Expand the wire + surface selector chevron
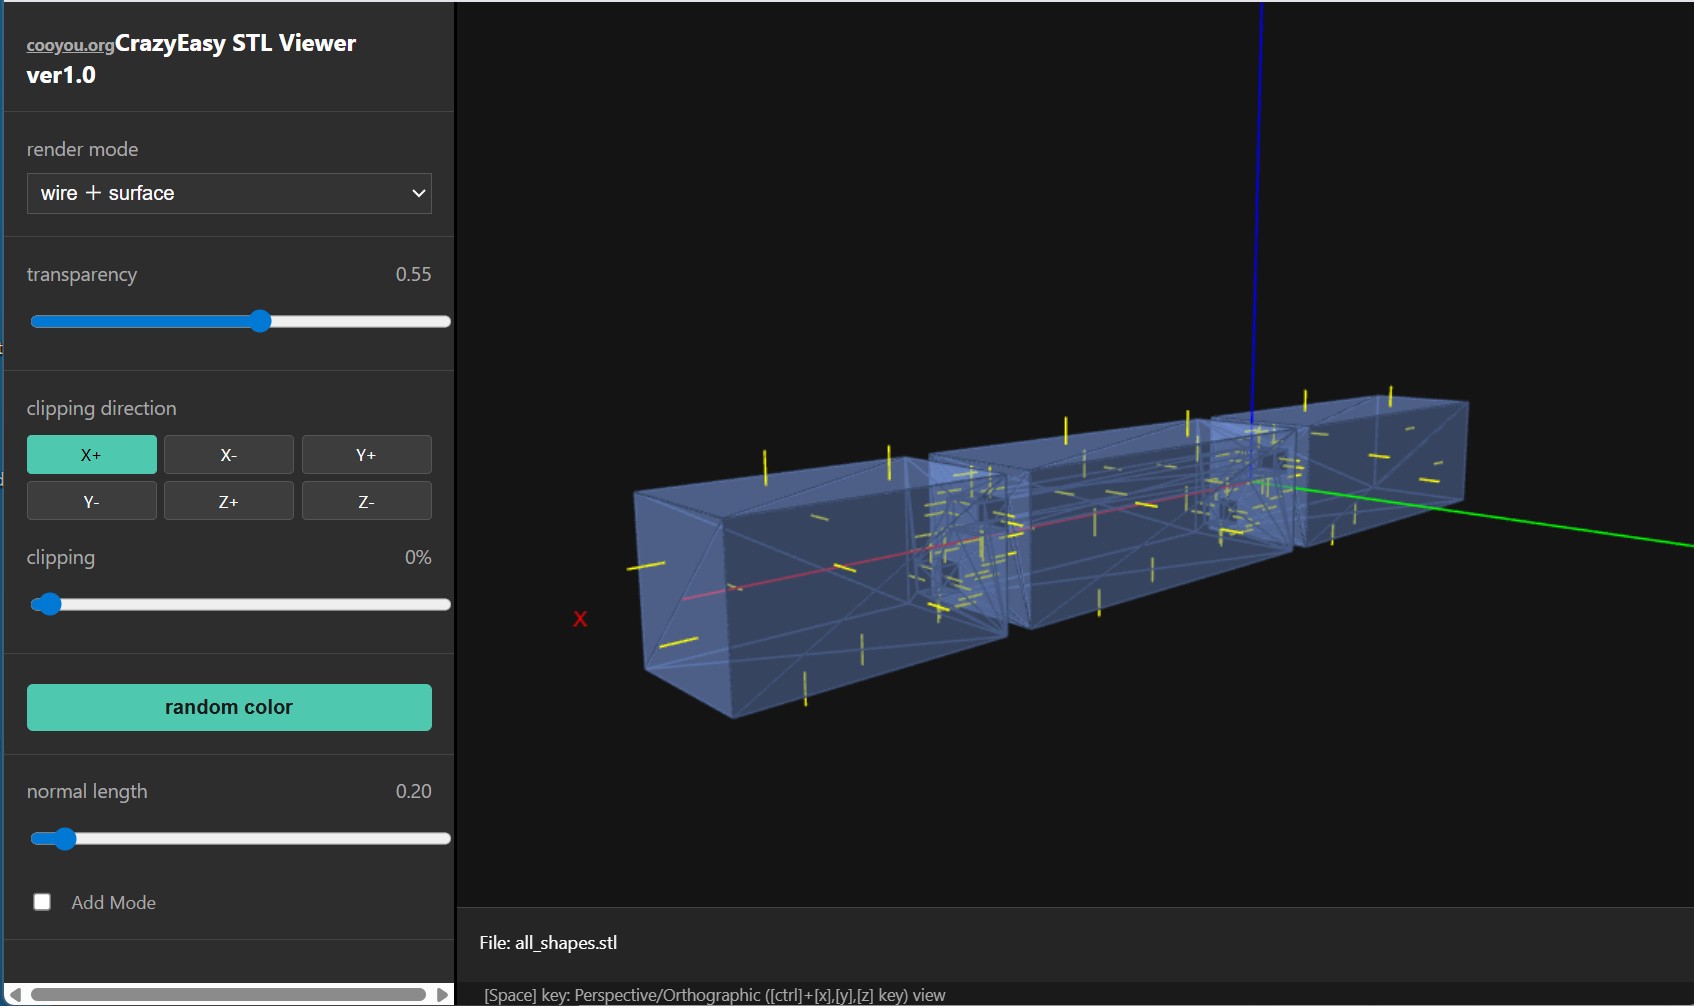1694x1006 pixels. pos(418,193)
